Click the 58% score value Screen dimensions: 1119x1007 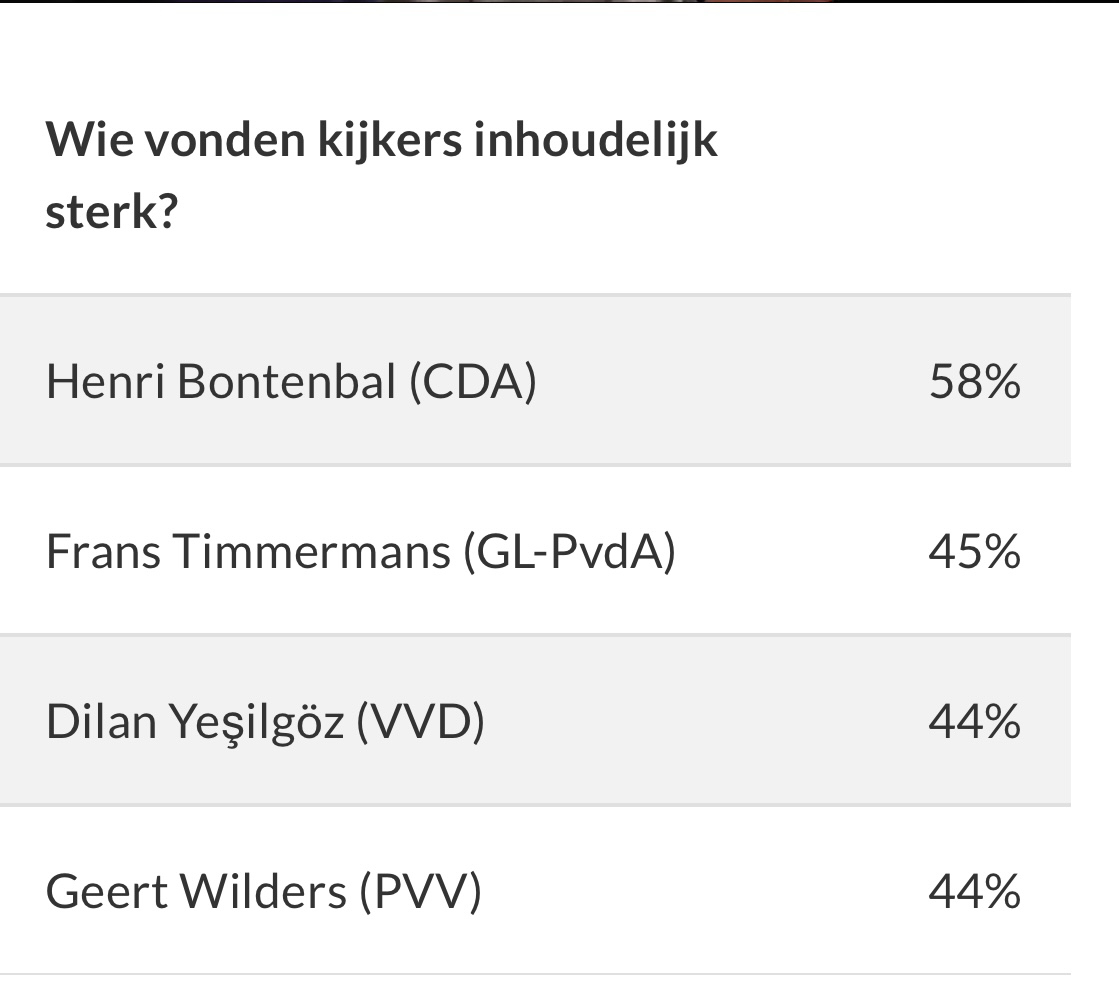pyautogui.click(x=974, y=381)
